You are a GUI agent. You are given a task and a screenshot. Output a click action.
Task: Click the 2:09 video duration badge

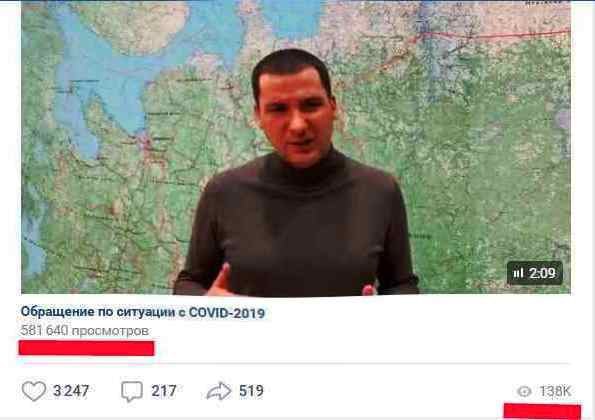(535, 273)
